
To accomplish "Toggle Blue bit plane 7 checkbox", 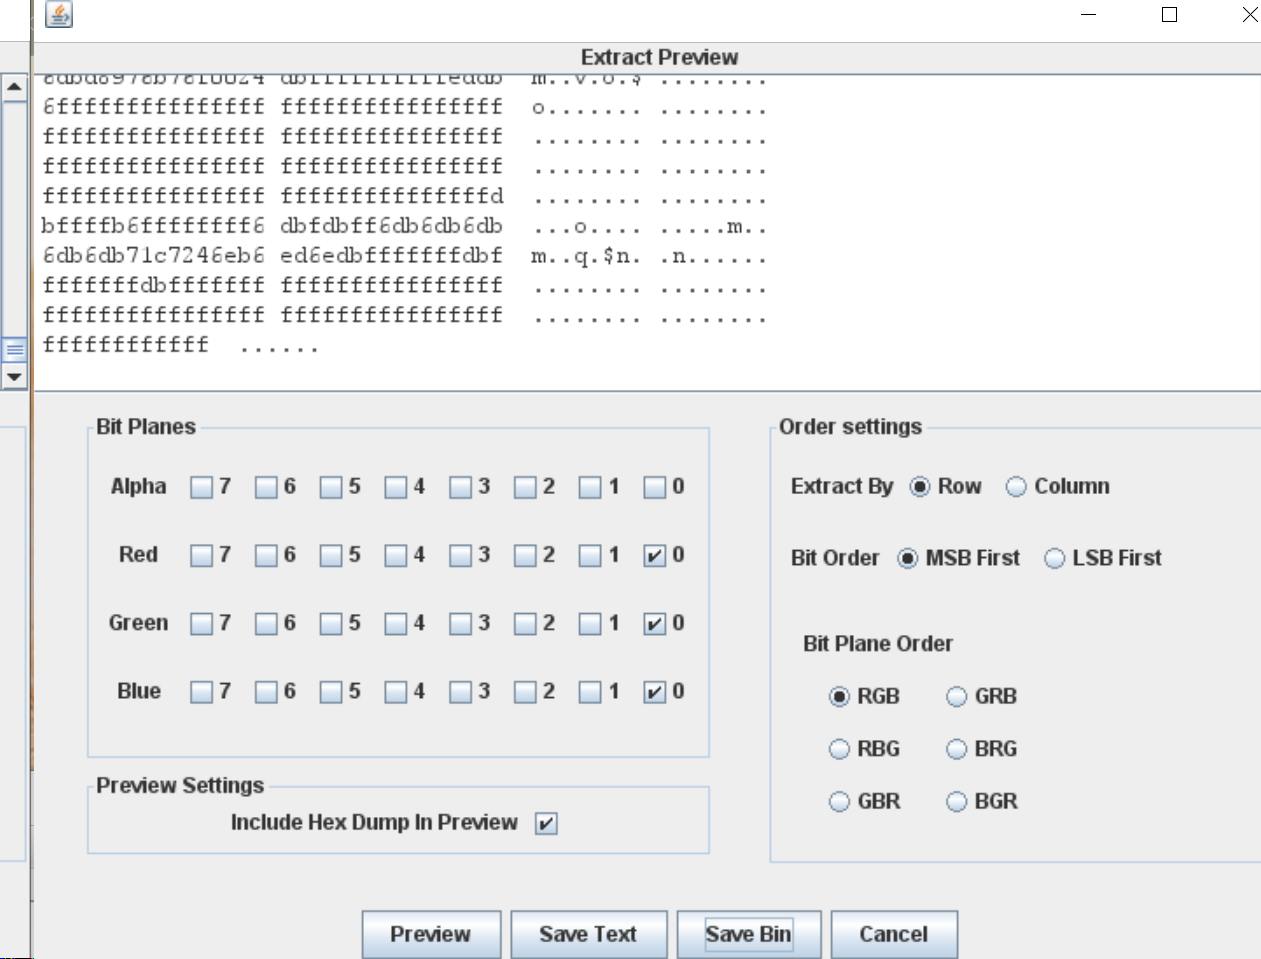I will [x=201, y=692].
